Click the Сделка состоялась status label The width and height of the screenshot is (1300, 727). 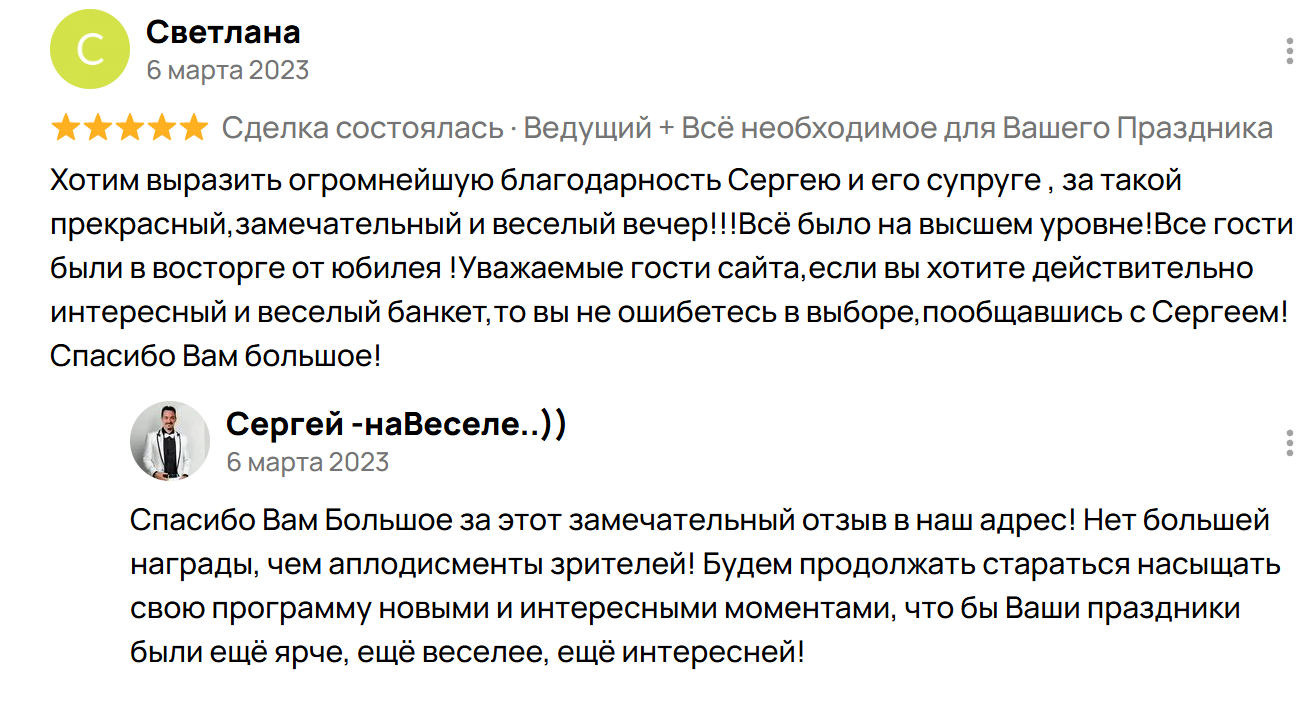[x=362, y=128]
